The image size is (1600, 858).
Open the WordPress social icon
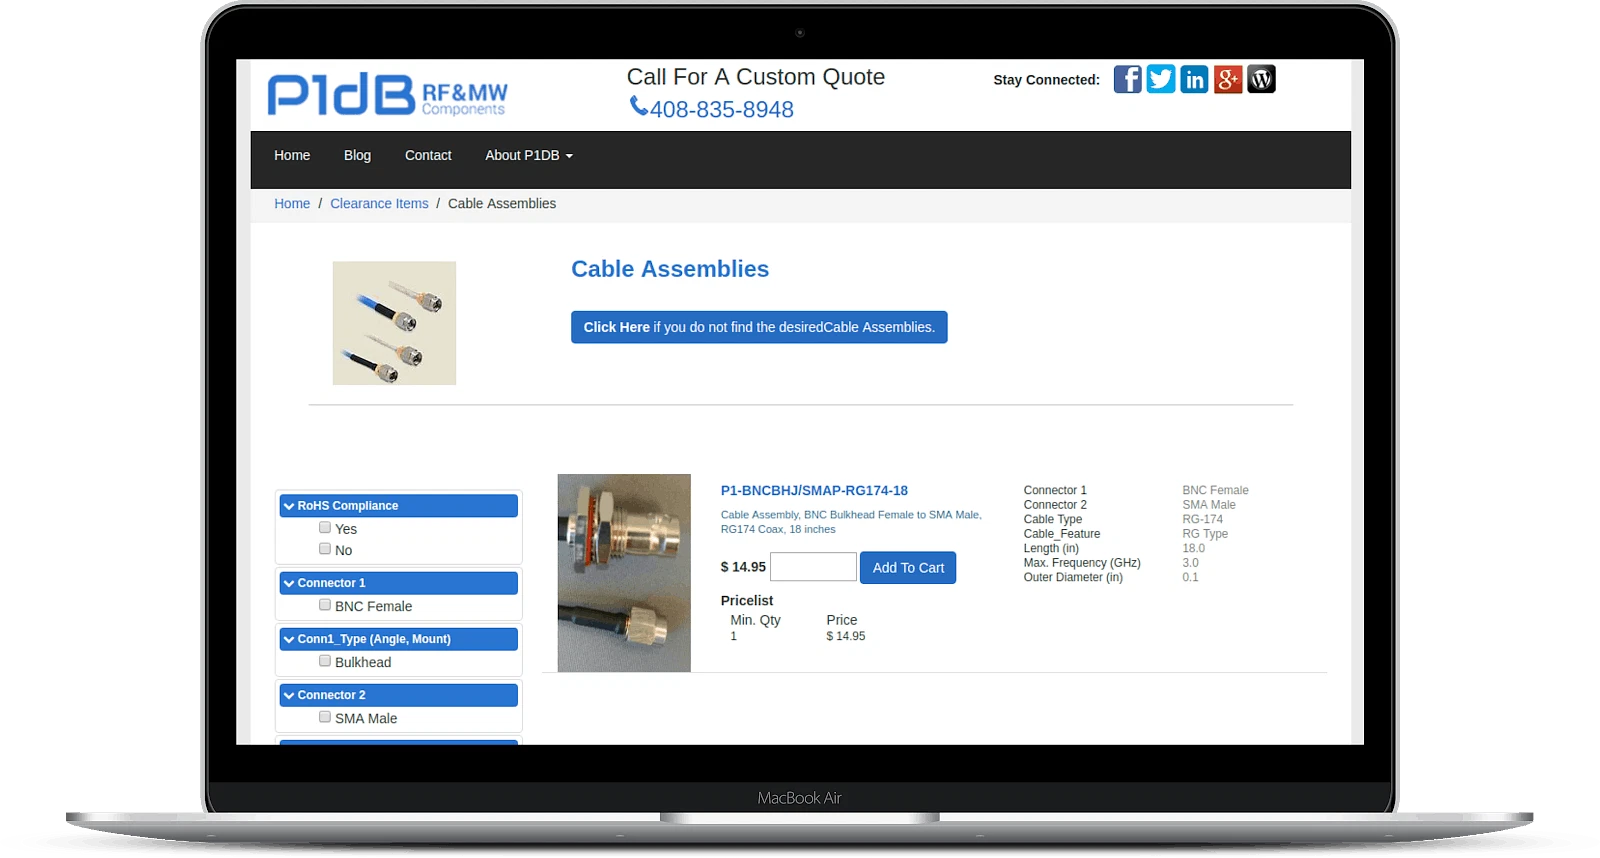[x=1261, y=80]
